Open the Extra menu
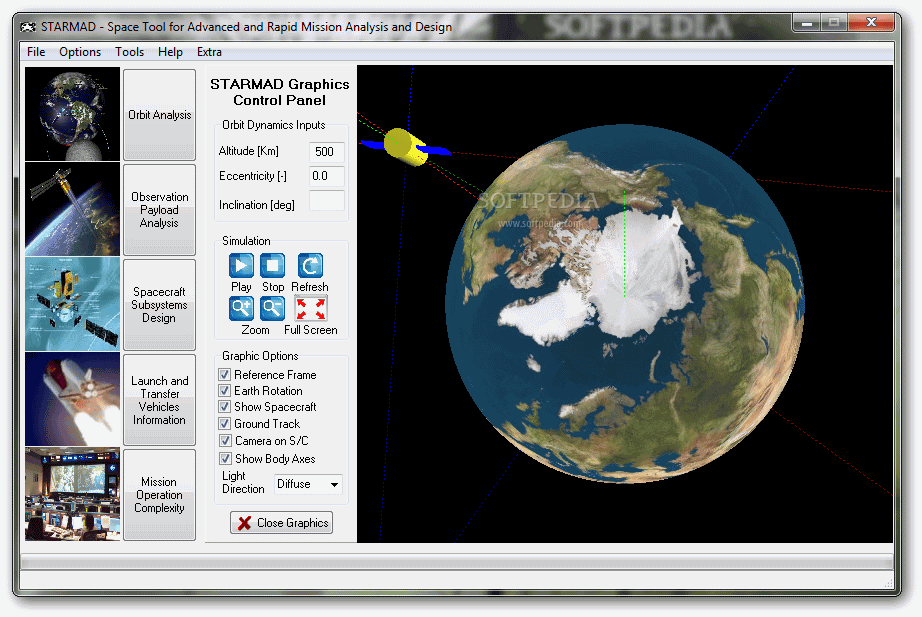 (x=209, y=52)
